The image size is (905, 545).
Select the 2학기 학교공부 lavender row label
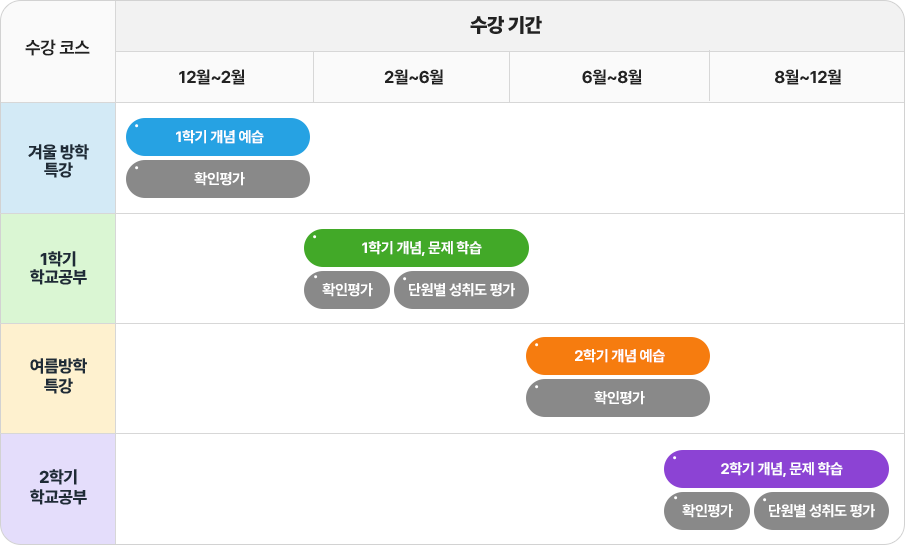[x=58, y=489]
